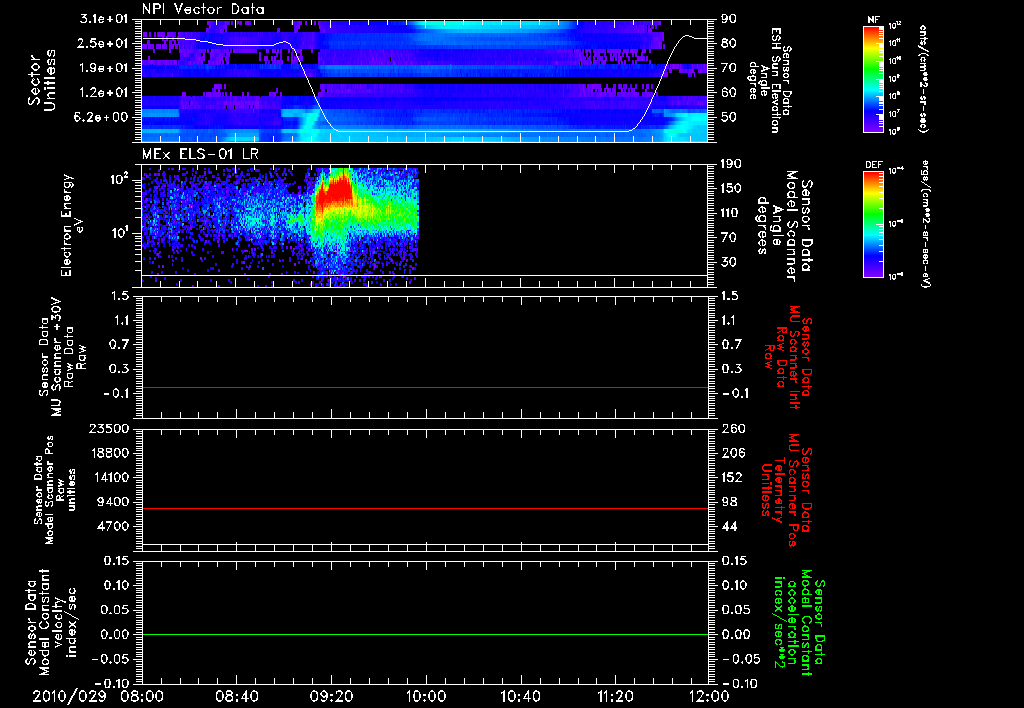Click the 'MU Scanner +30V Raw Data' axis title
The width and height of the screenshot is (1024, 708).
pyautogui.click(x=61, y=357)
